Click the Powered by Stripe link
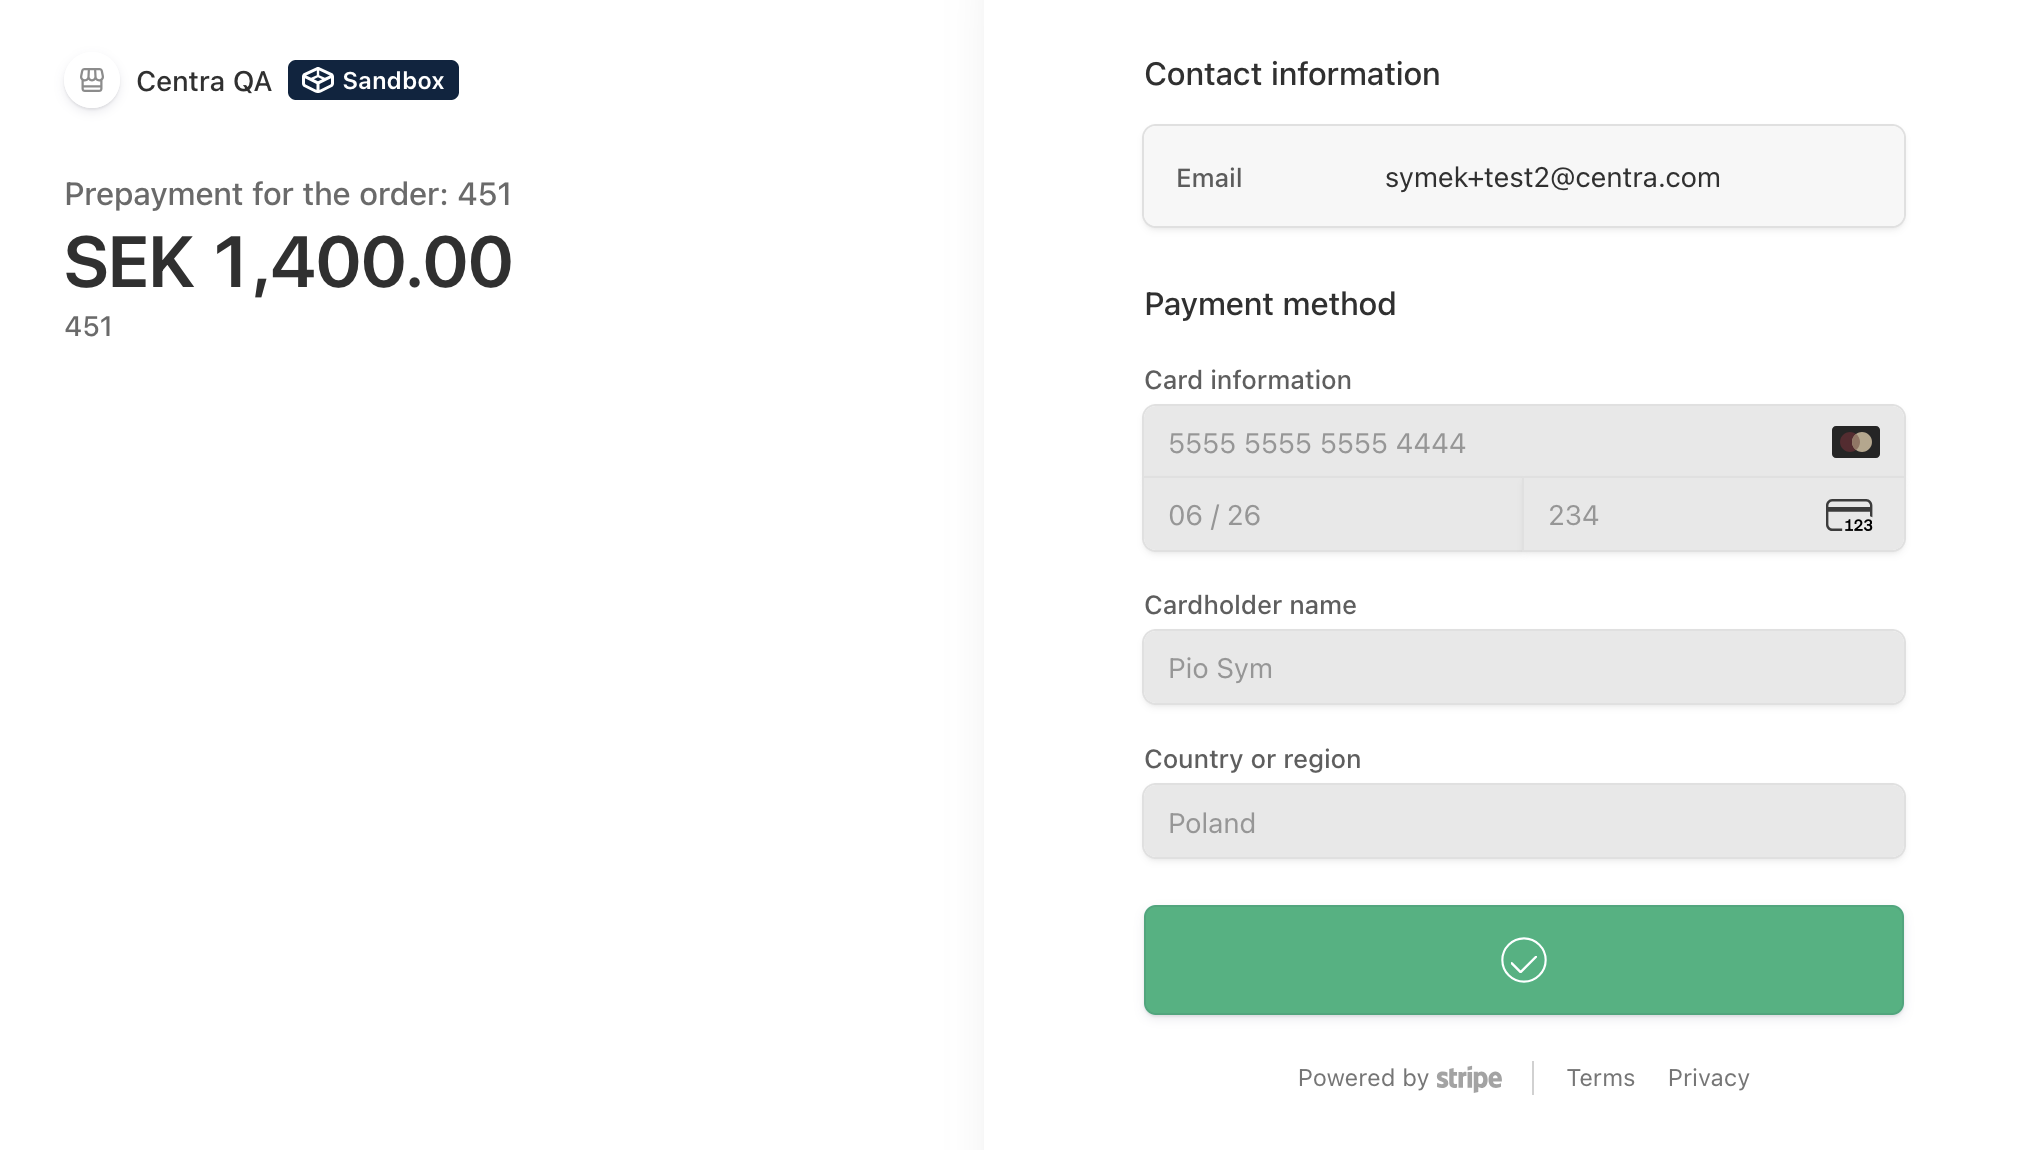The height and width of the screenshot is (1150, 2033). coord(1399,1078)
